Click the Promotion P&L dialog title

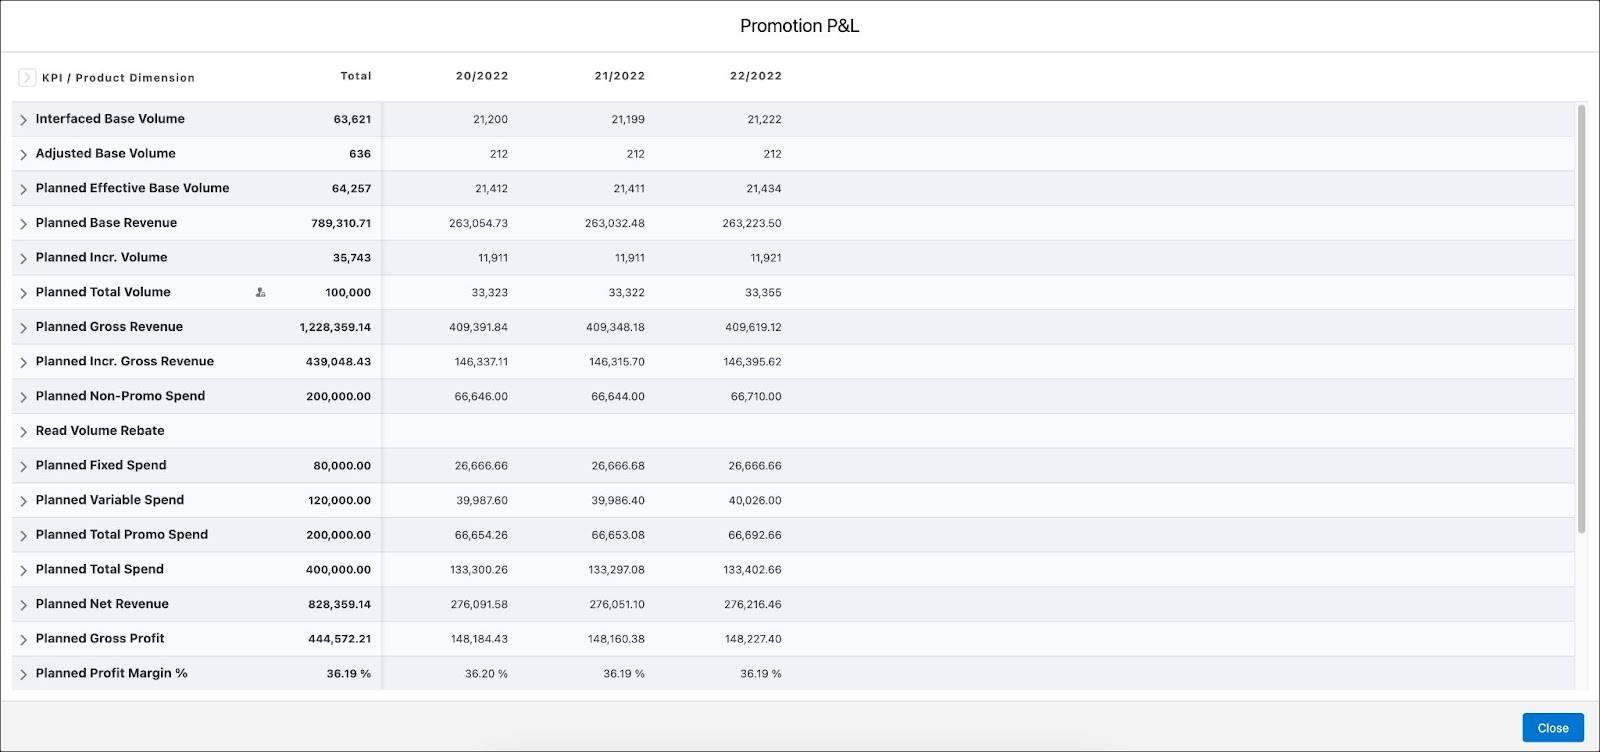[x=799, y=26]
